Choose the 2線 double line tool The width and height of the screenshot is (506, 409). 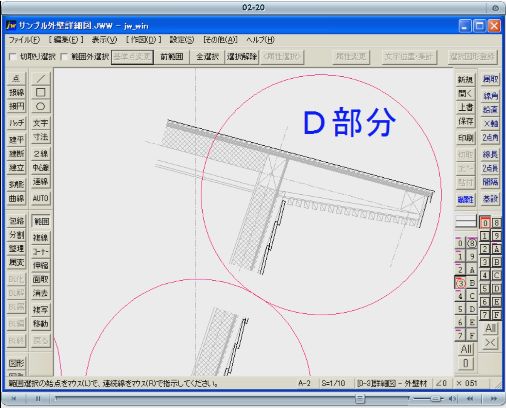pos(40,154)
